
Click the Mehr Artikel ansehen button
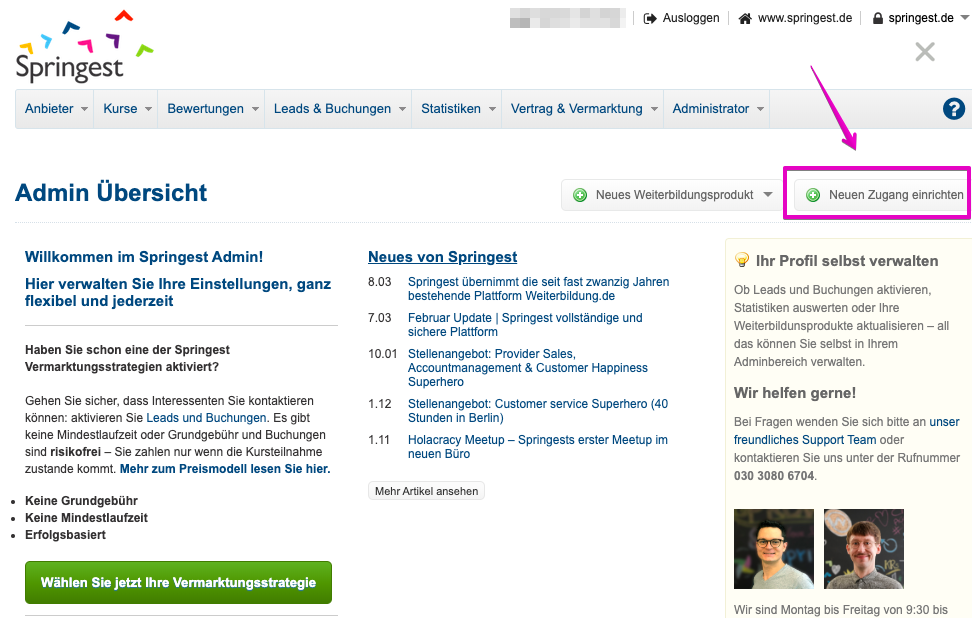pos(426,491)
